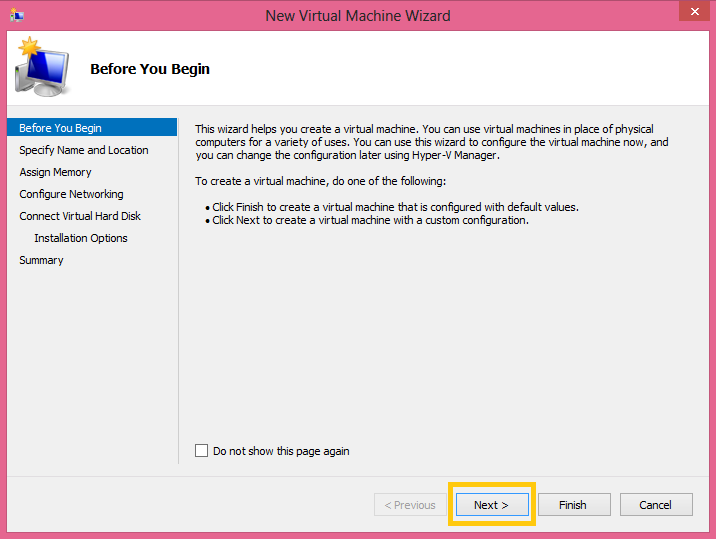Open the Assign Memory step
The width and height of the screenshot is (716, 539).
[x=55, y=172]
